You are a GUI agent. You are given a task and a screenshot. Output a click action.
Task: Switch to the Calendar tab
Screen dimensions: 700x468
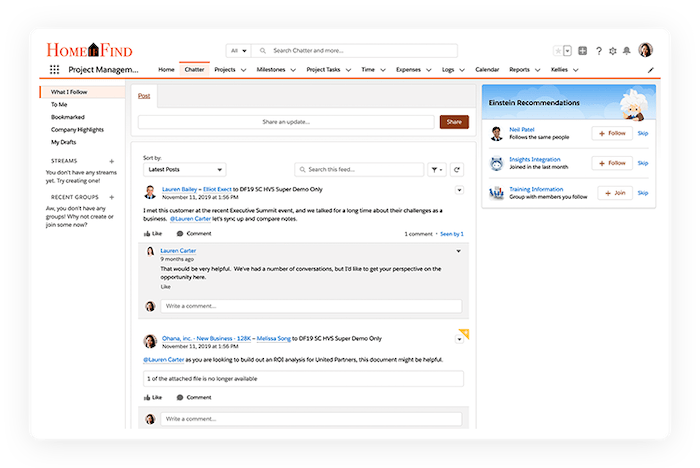click(487, 70)
